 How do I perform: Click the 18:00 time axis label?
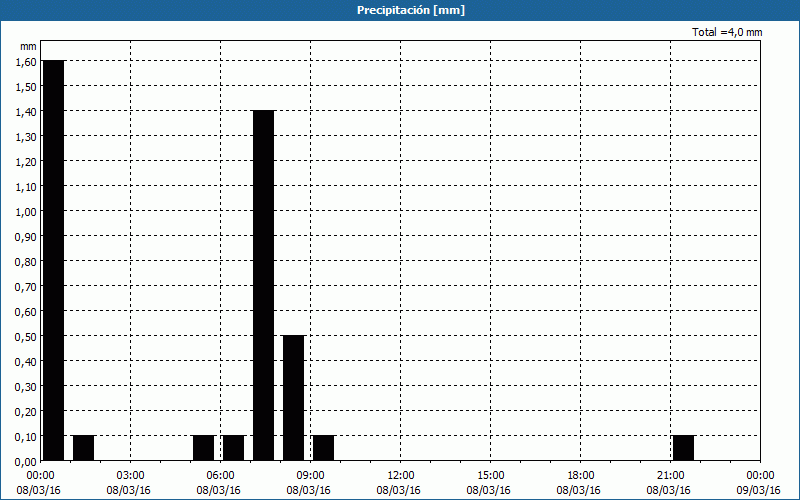581,476
